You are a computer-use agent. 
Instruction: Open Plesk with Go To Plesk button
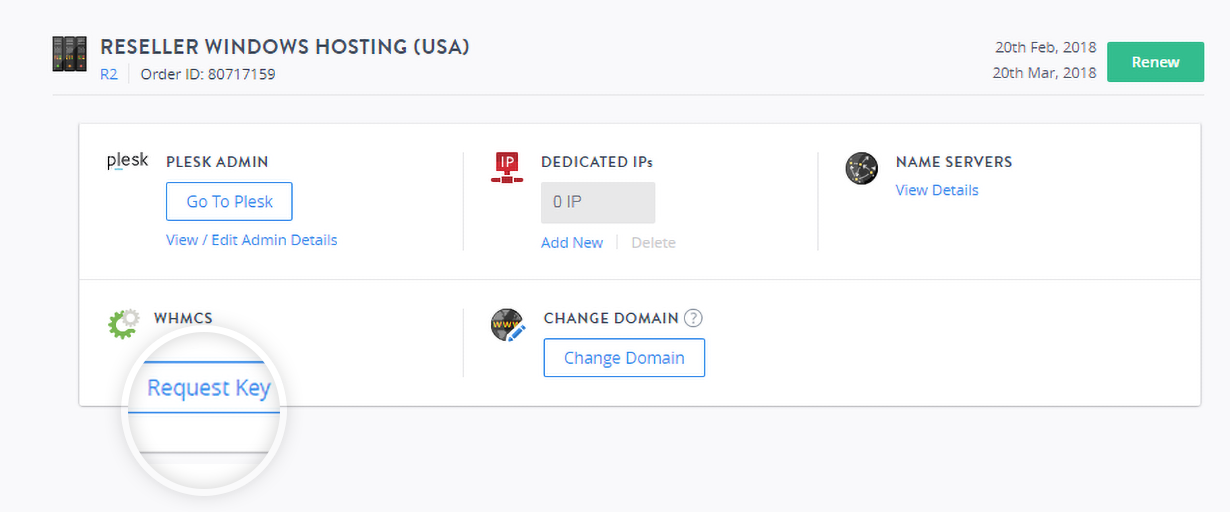pos(229,201)
